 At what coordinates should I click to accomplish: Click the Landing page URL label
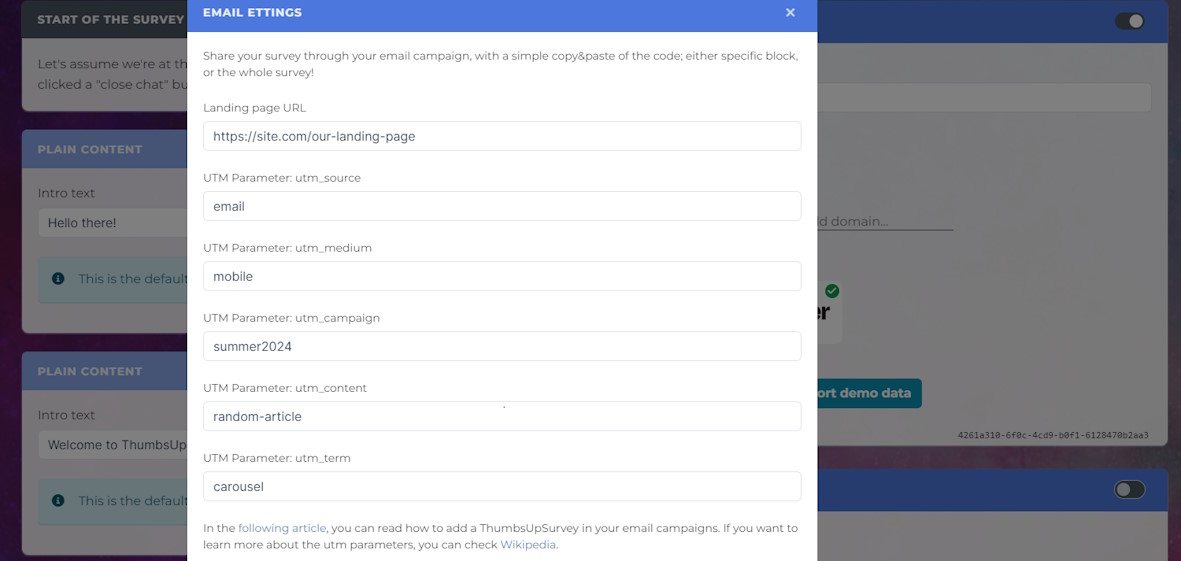tap(255, 108)
